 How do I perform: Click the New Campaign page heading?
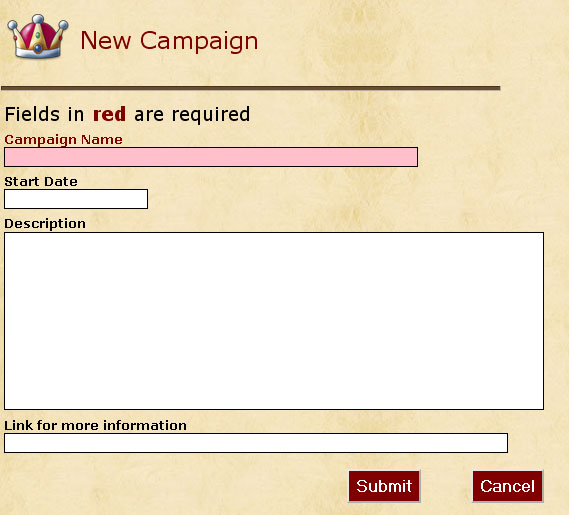pos(169,41)
